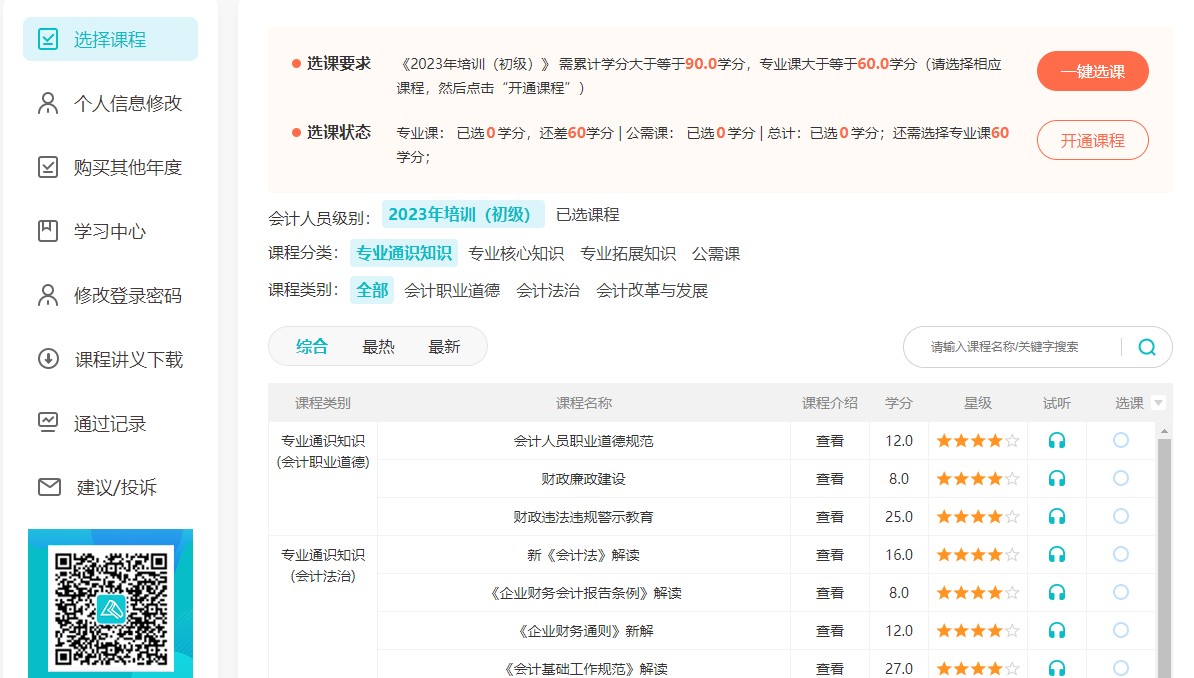Select the radio button for 财政违法违规警示教育
1194x678 pixels.
(x=1119, y=516)
